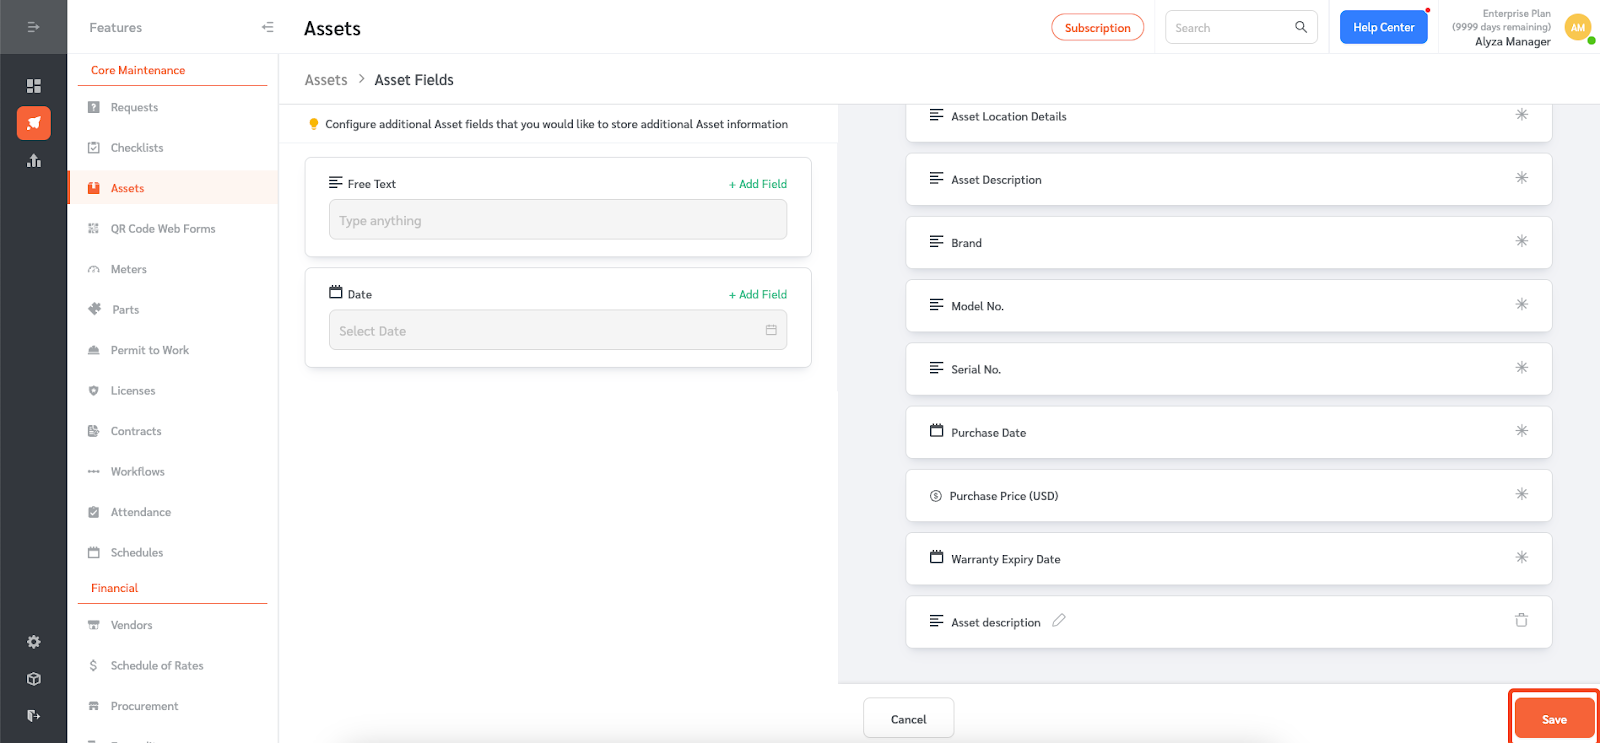
Task: Go back to Assets breadcrumb
Action: coord(326,80)
